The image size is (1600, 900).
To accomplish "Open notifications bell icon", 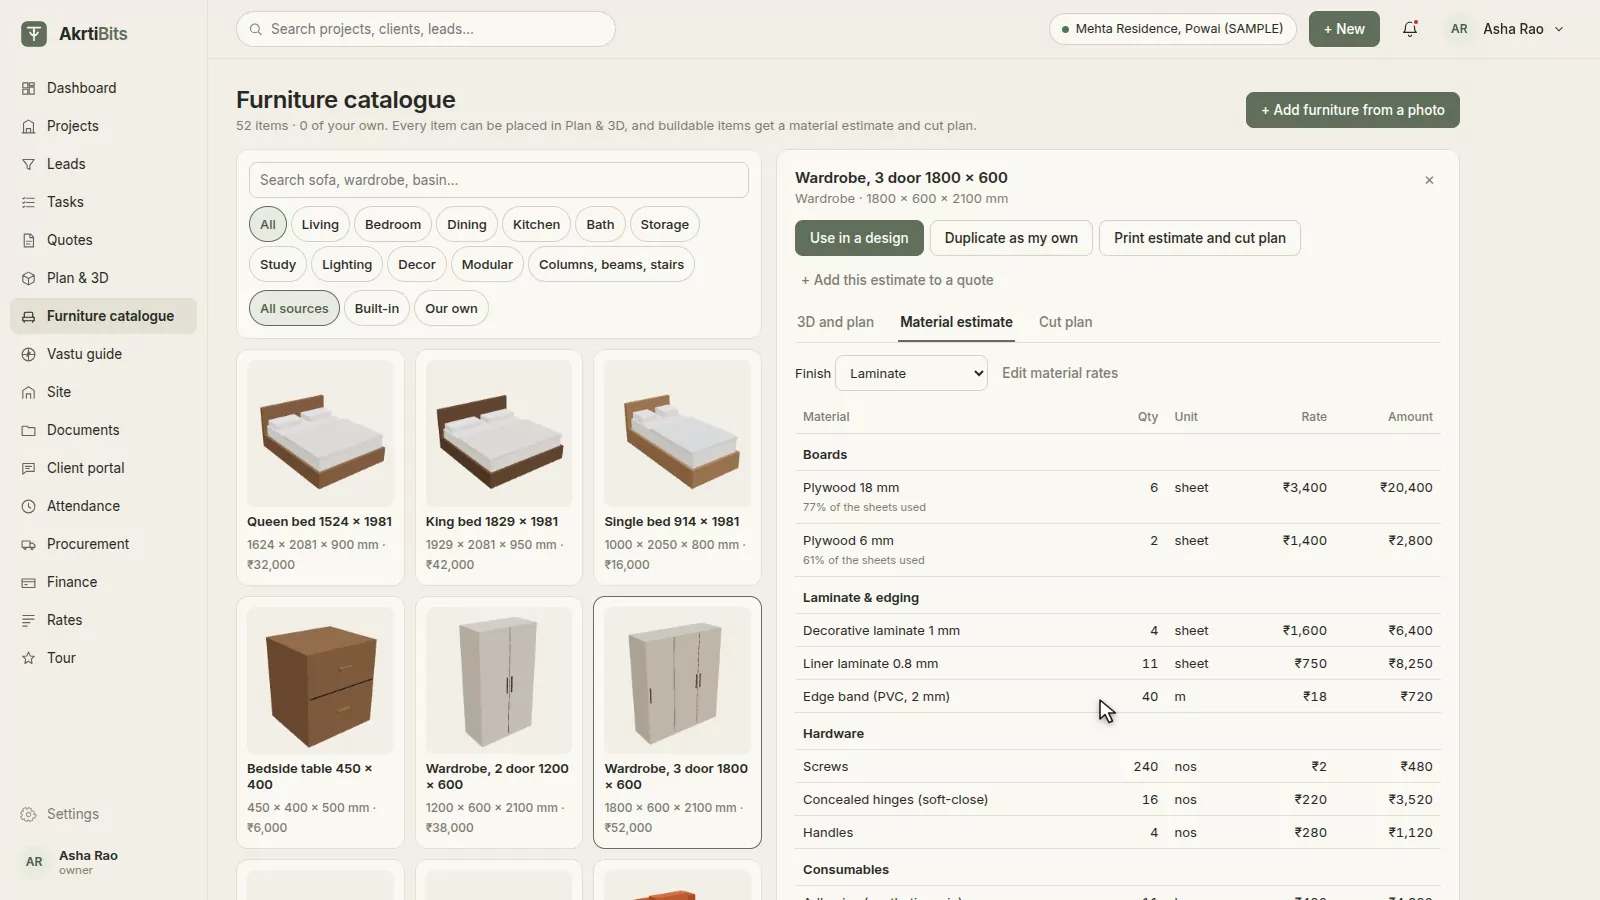I will point(1410,29).
